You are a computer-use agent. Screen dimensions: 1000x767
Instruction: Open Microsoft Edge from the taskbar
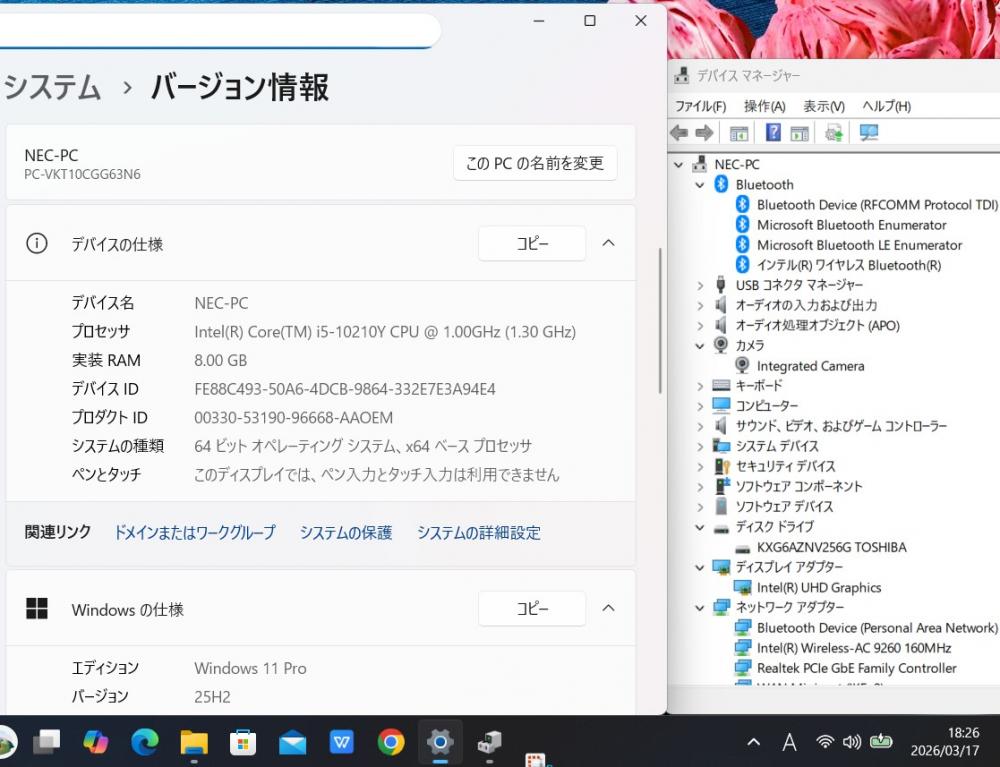tap(145, 742)
